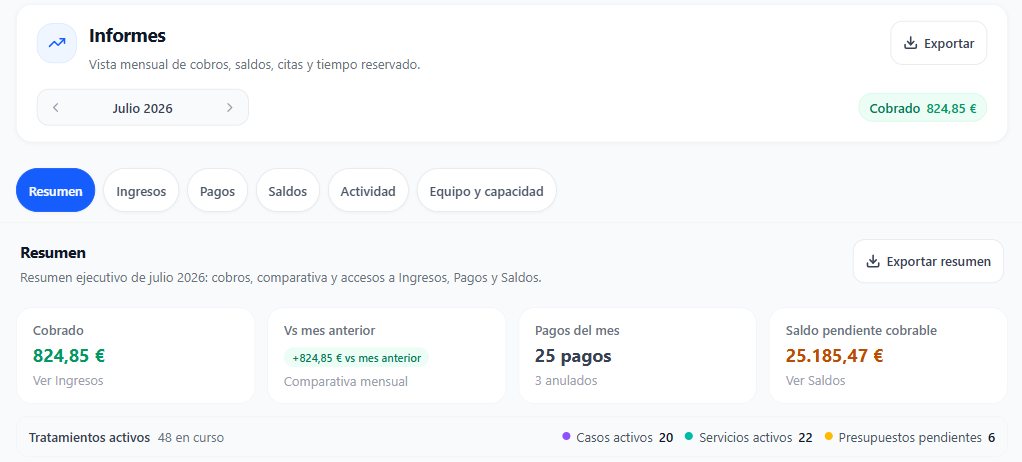Click the Exportar resumen button
The image size is (1022, 462).
tap(928, 261)
